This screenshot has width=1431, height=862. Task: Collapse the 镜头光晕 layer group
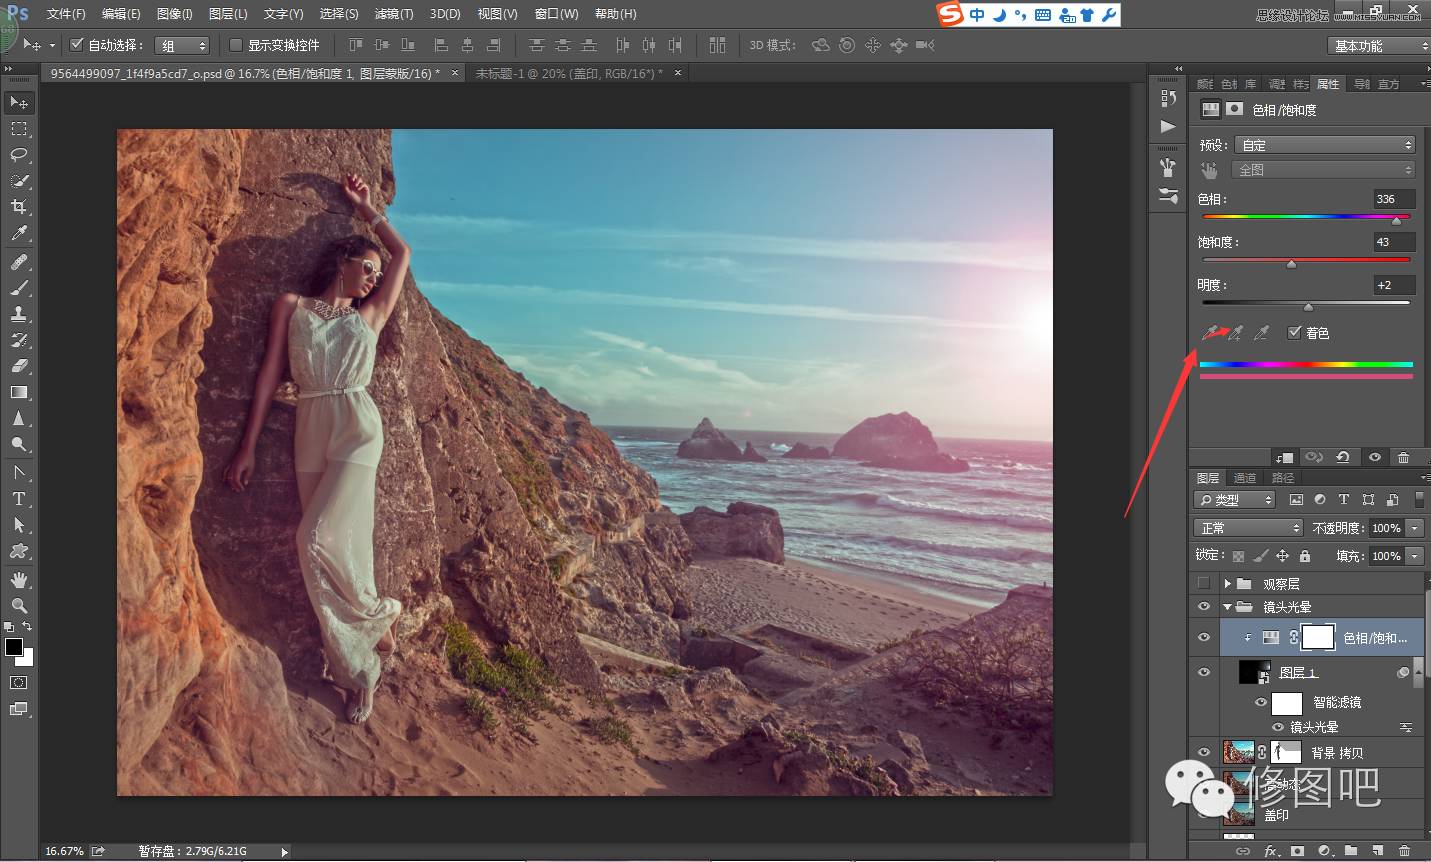1227,607
